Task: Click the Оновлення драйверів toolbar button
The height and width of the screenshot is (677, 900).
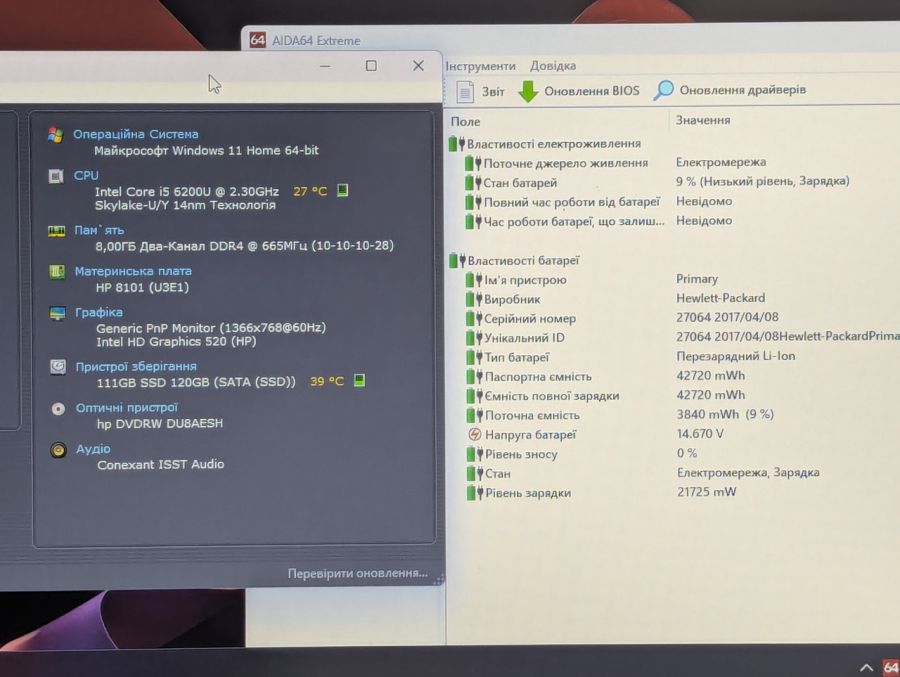Action: (x=730, y=90)
